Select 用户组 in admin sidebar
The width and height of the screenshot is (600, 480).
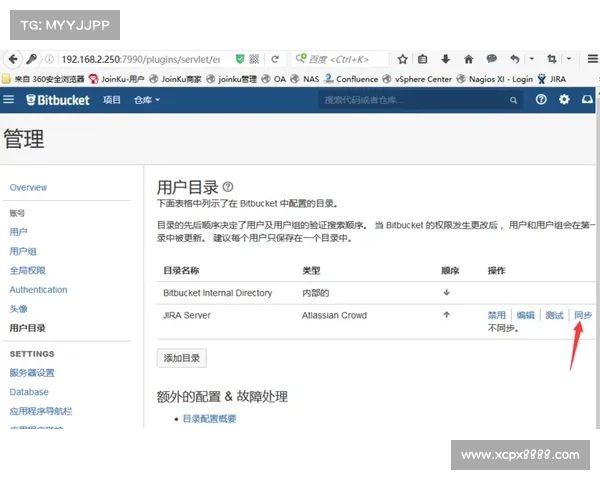[23, 251]
